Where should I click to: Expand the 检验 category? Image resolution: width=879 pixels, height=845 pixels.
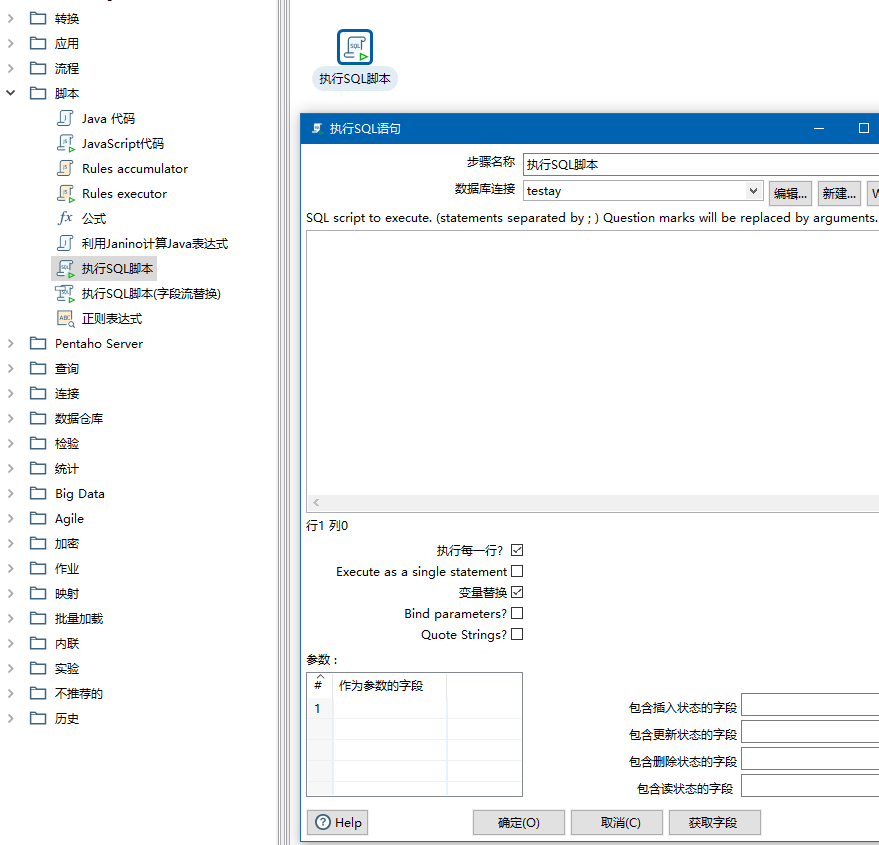point(11,444)
